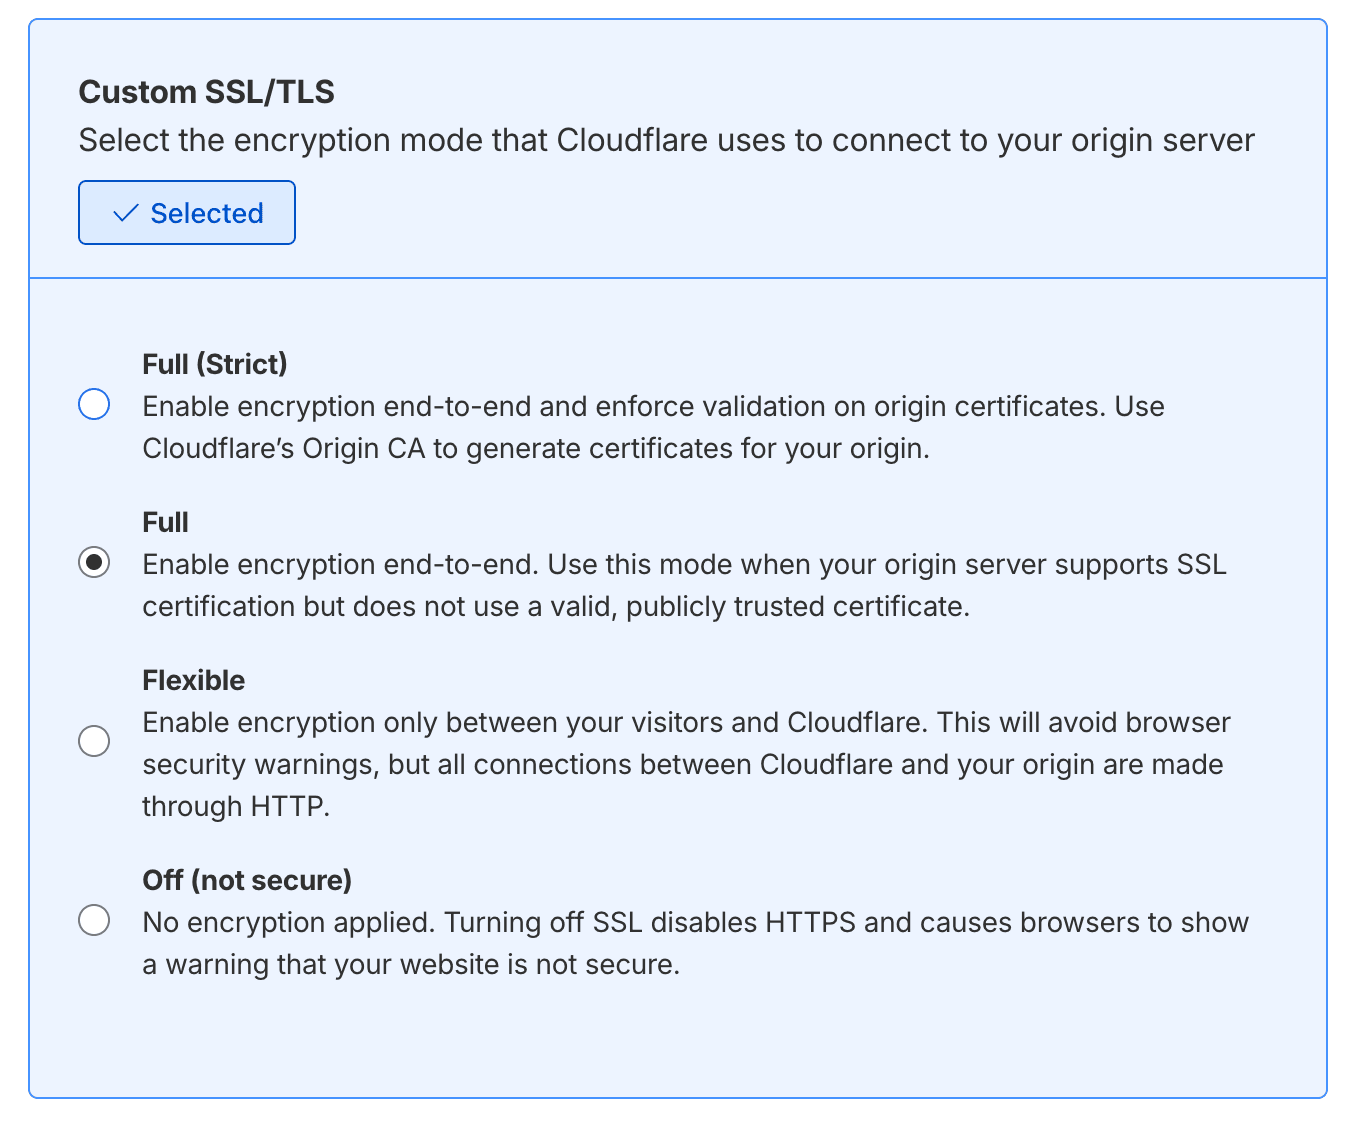This screenshot has width=1354, height=1142.
Task: Click the Full option label text
Action: pyautogui.click(x=165, y=522)
